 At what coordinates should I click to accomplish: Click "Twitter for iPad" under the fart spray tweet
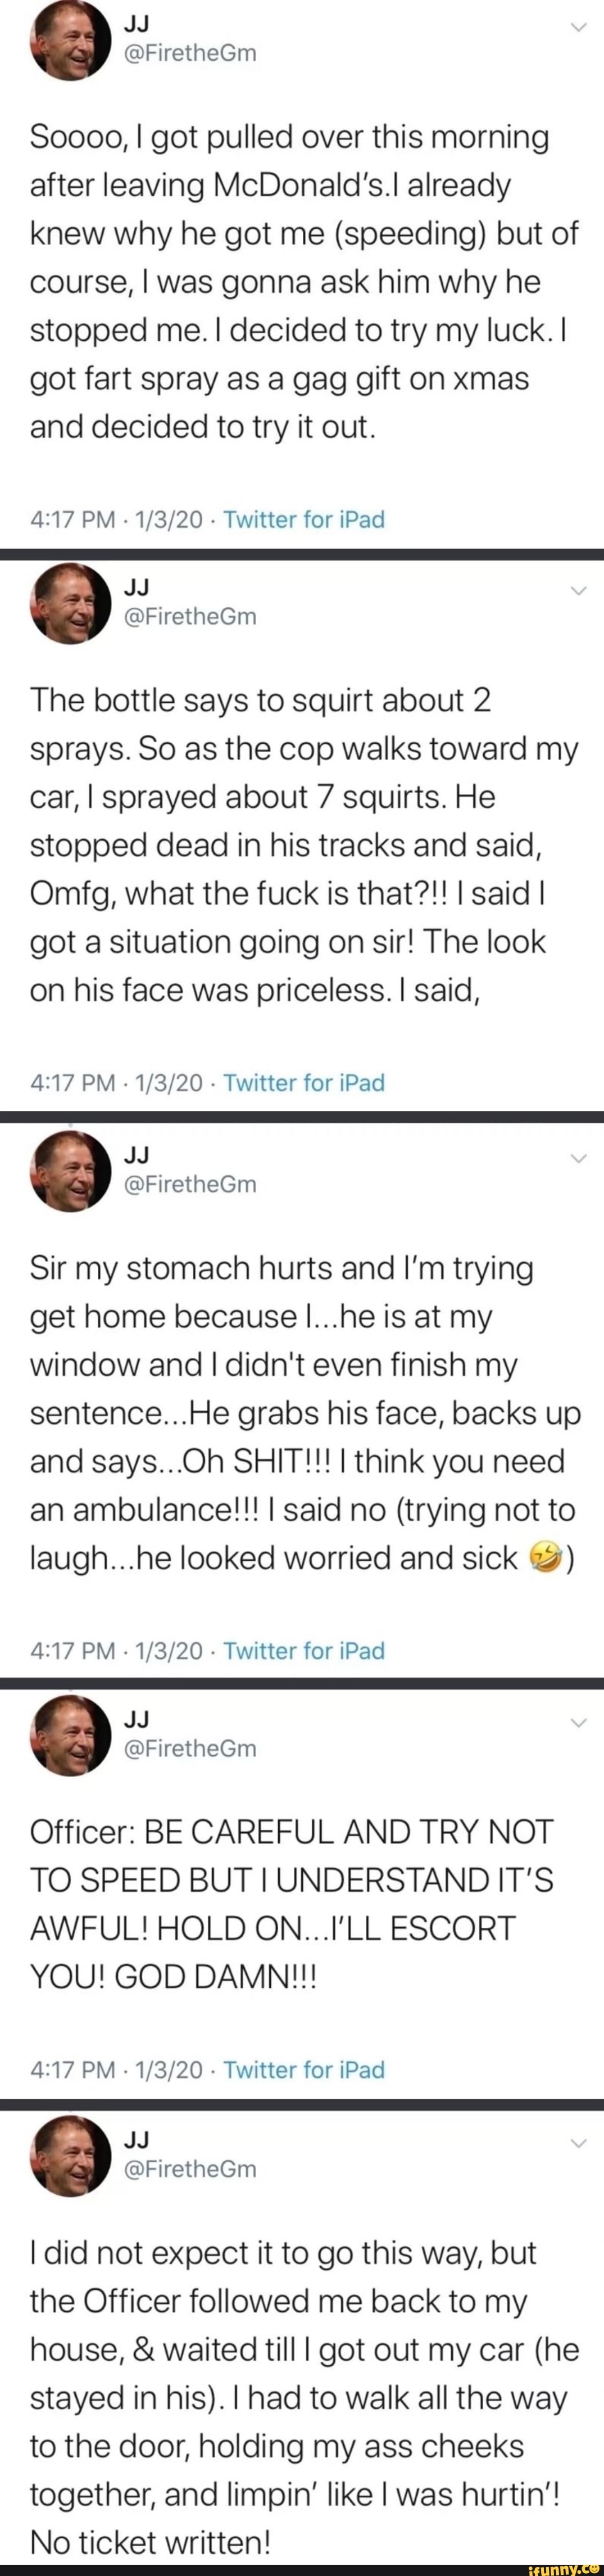point(304,519)
